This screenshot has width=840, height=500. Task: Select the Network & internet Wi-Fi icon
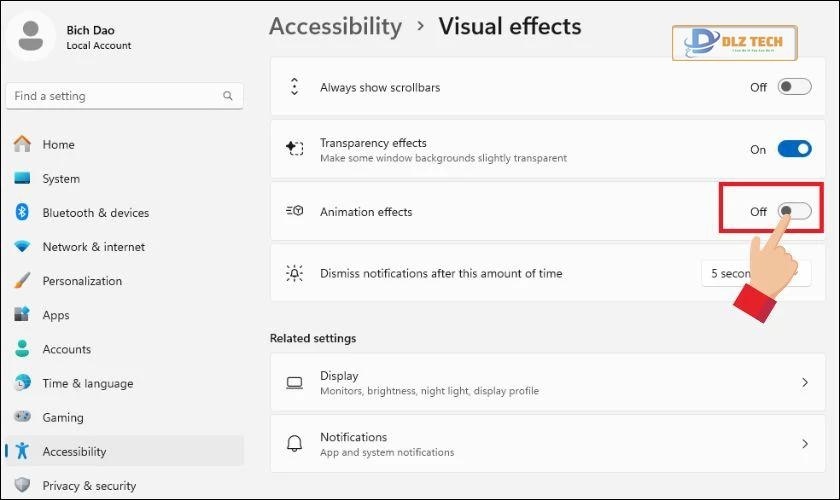[22, 246]
